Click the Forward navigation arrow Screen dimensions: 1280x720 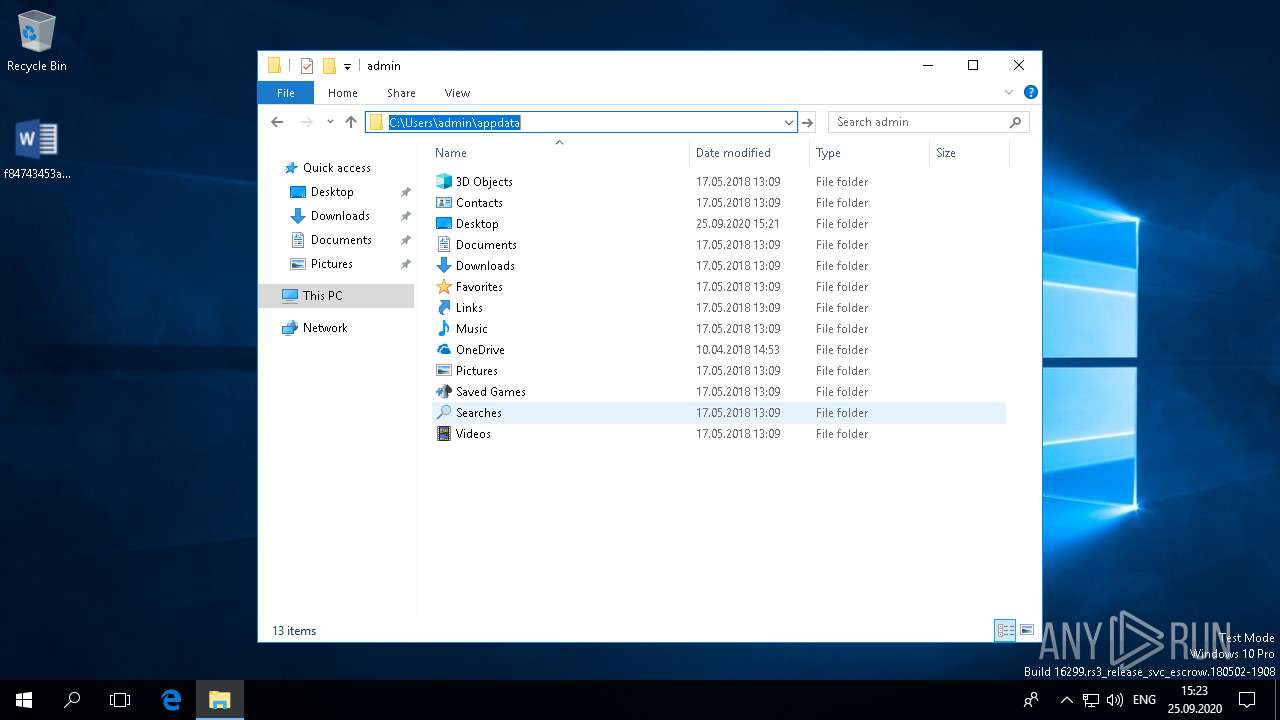tap(306, 122)
